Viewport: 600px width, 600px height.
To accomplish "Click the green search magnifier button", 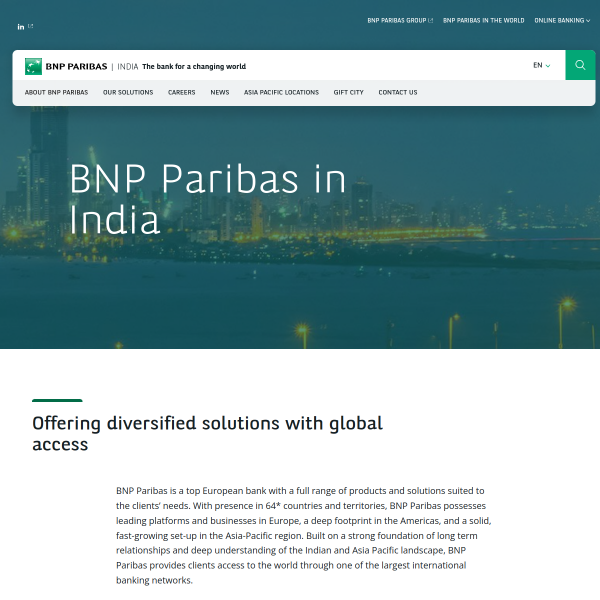I will click(x=580, y=65).
